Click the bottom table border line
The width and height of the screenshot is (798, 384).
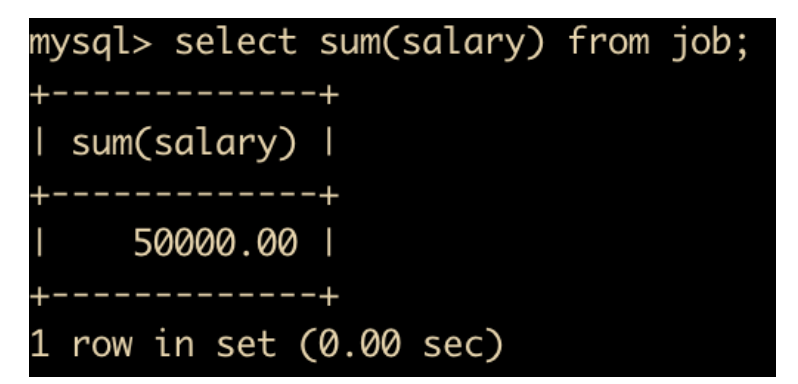[x=184, y=297]
